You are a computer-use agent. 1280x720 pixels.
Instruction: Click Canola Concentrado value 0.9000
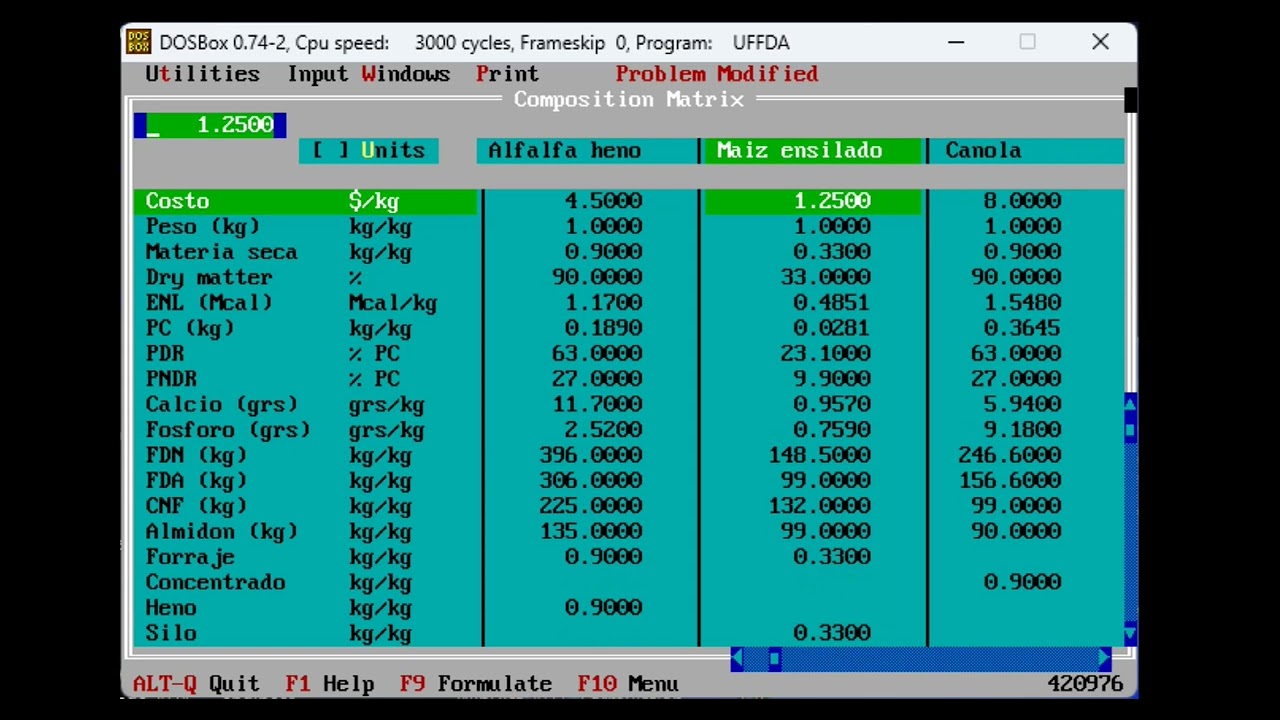[1022, 582]
